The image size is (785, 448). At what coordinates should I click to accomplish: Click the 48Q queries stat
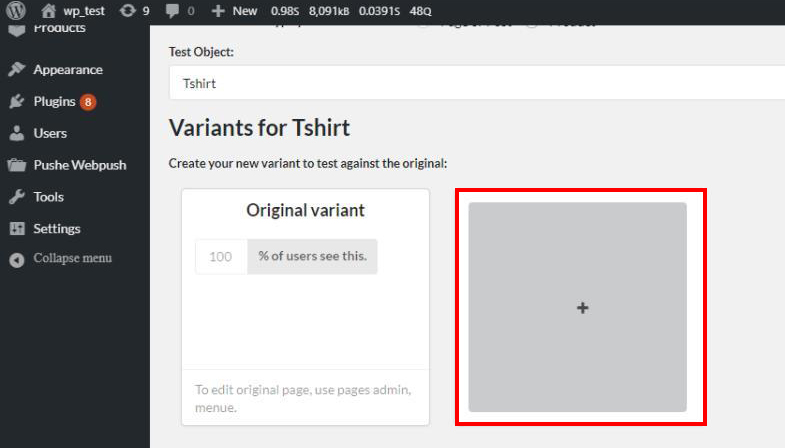[420, 11]
